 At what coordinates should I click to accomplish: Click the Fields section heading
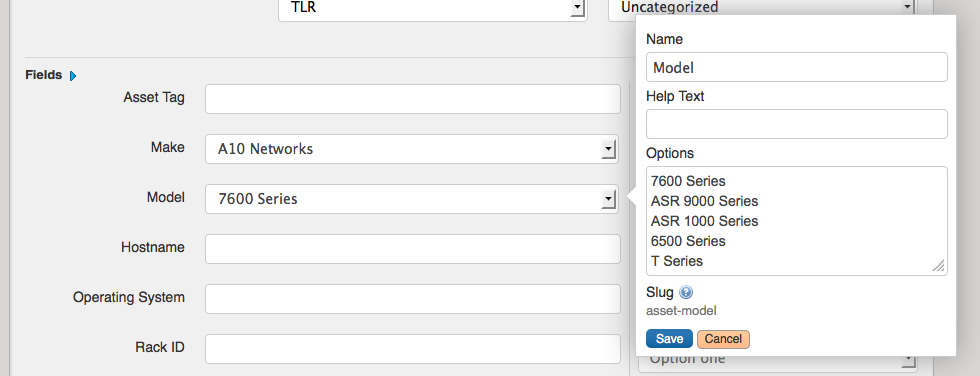tap(44, 75)
